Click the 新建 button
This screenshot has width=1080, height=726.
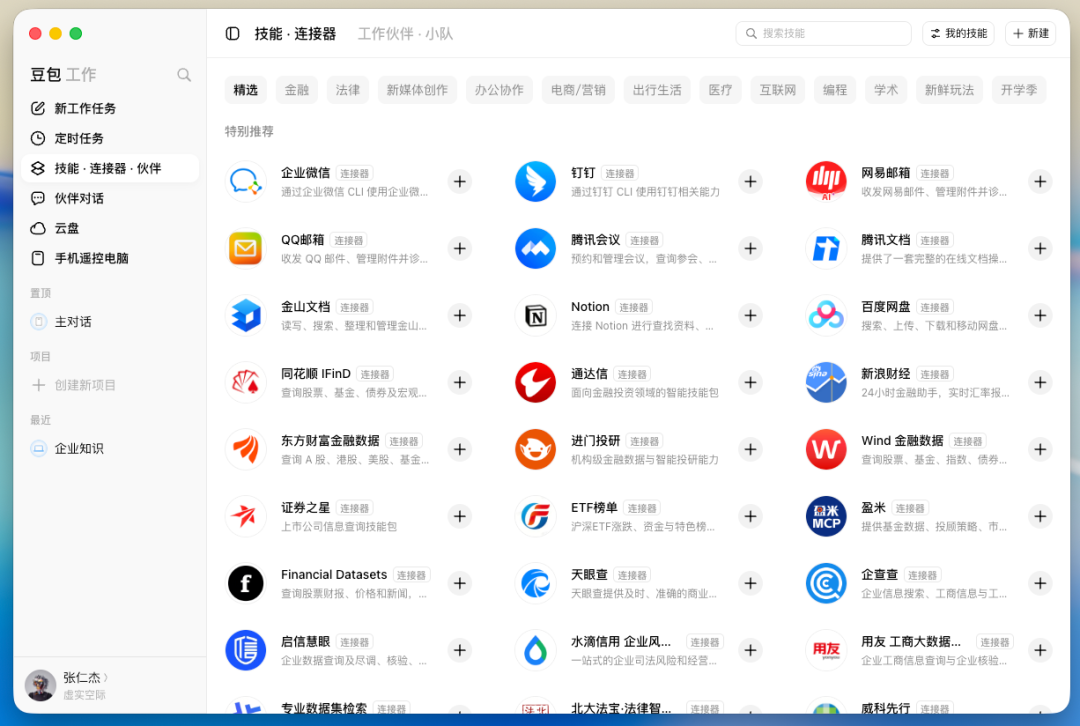pos(1030,34)
